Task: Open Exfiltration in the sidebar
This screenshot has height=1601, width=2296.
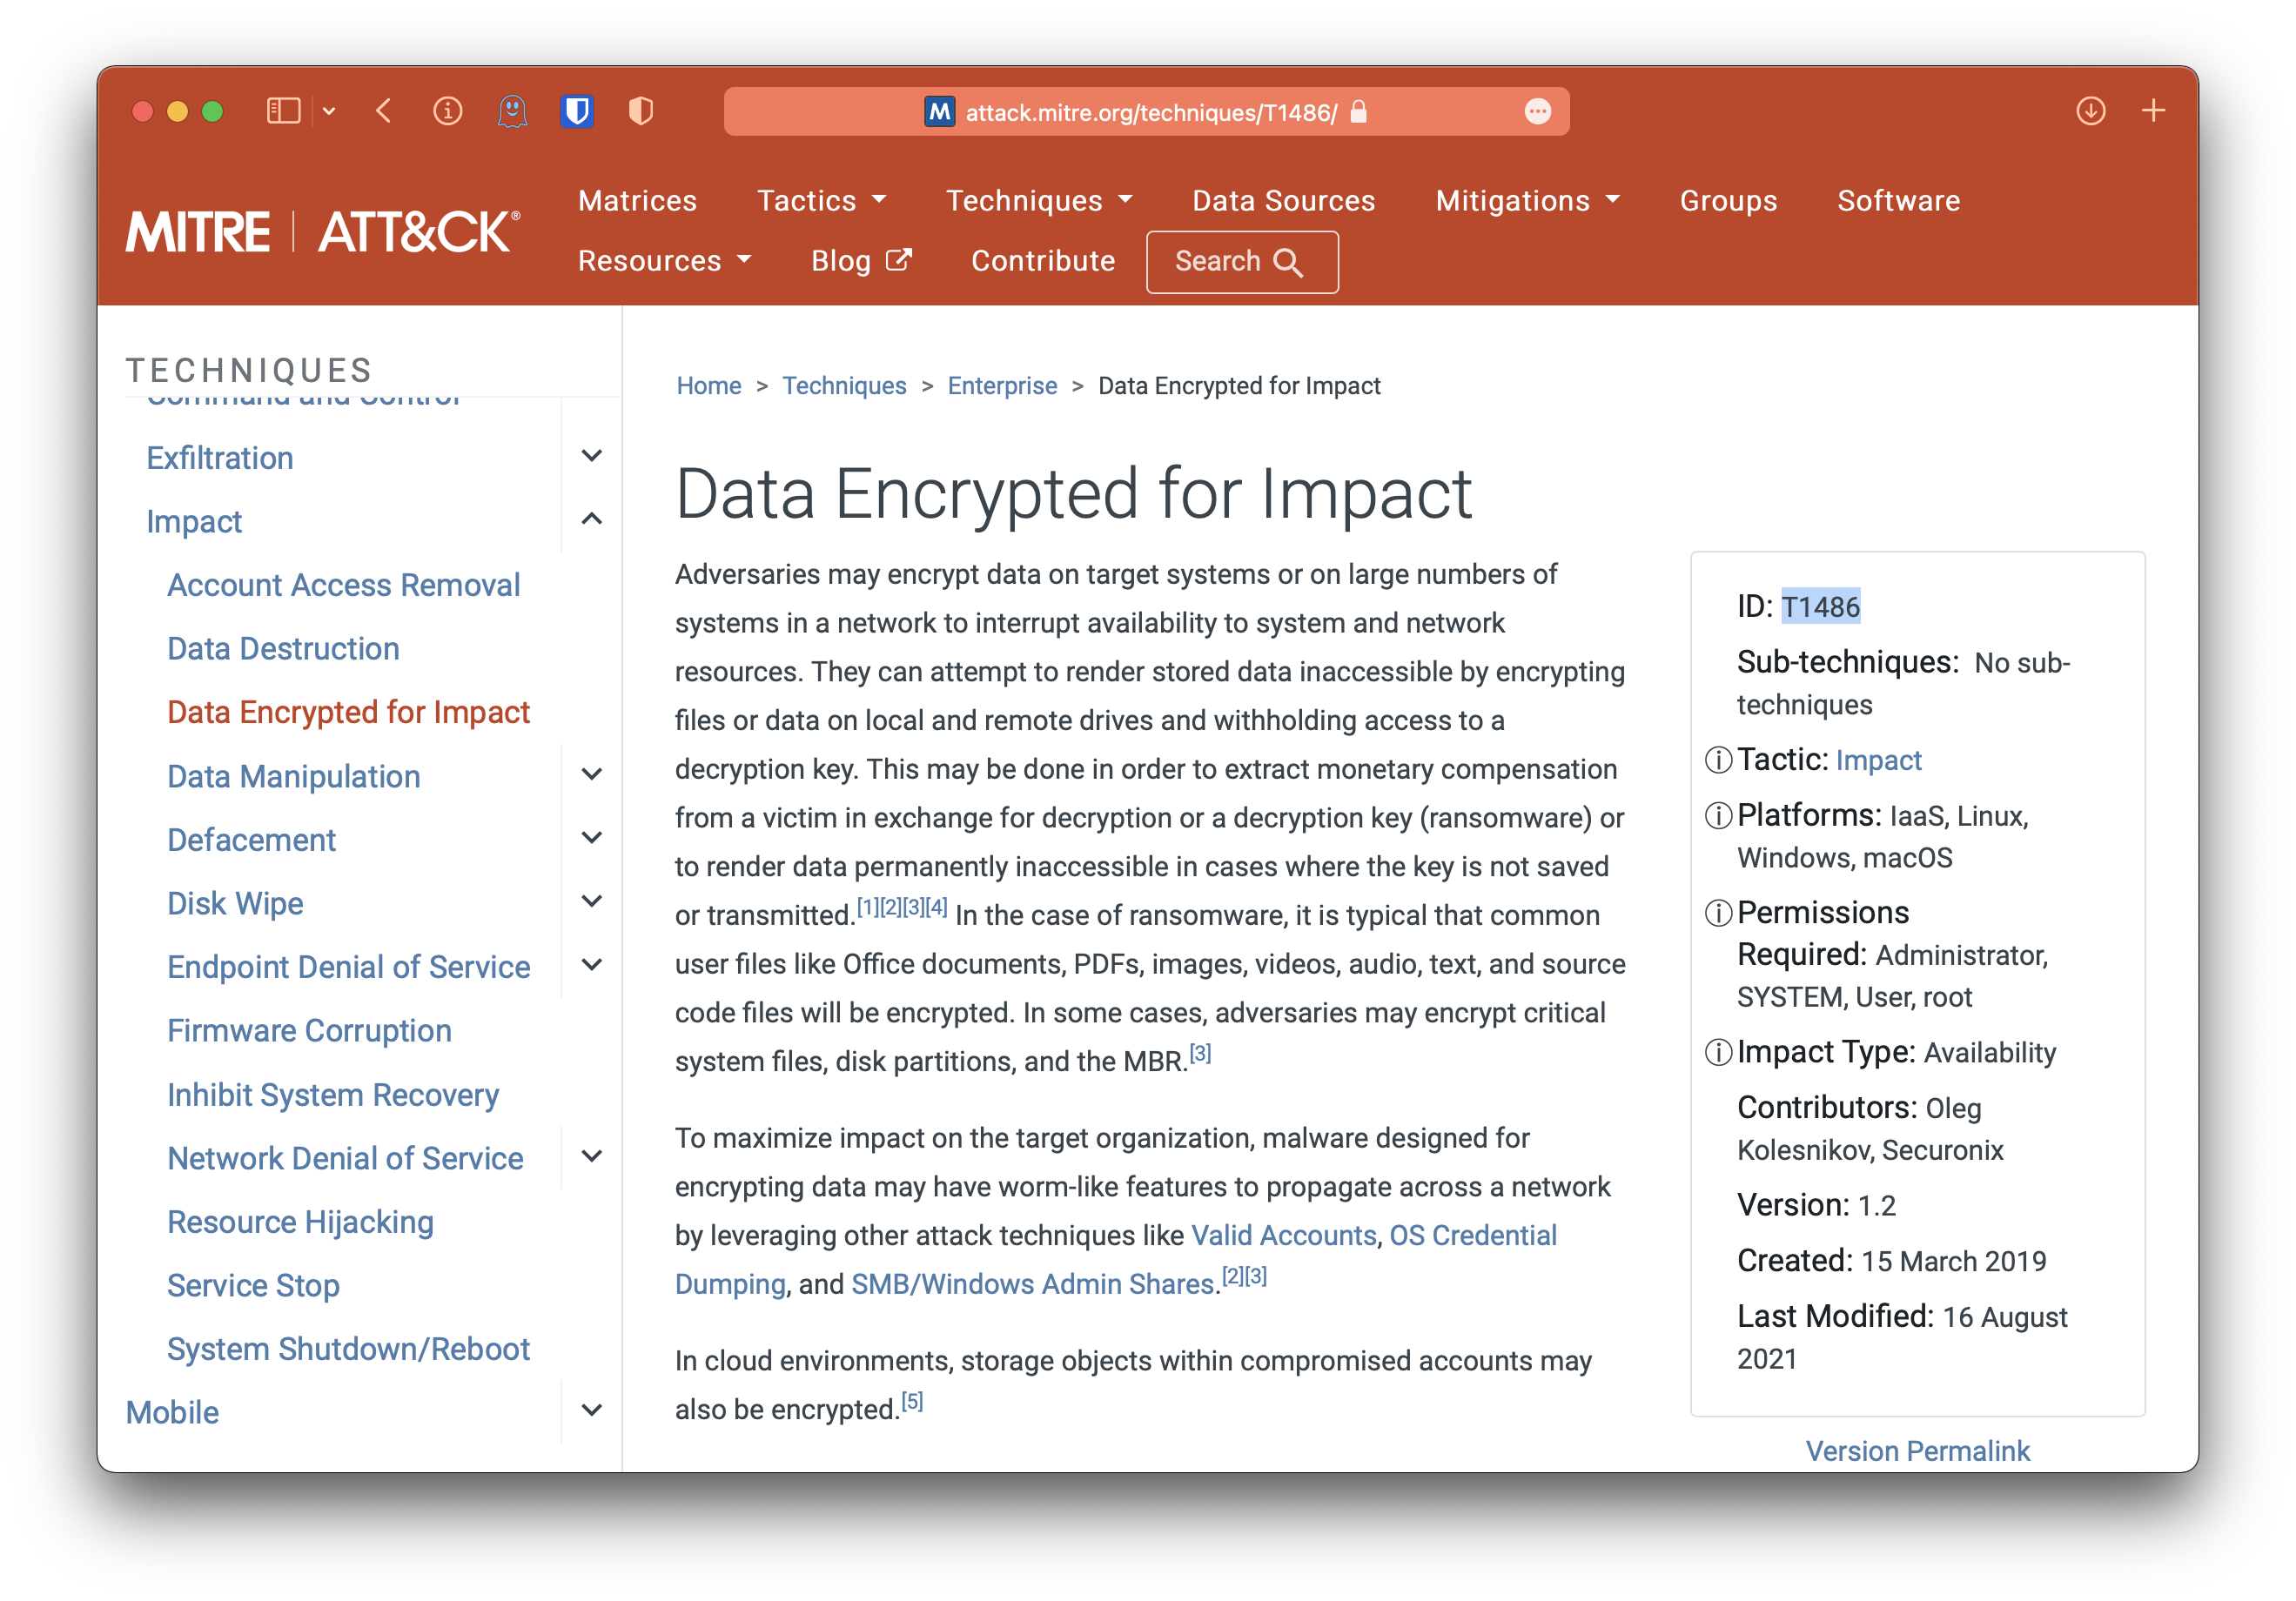Action: (220, 458)
